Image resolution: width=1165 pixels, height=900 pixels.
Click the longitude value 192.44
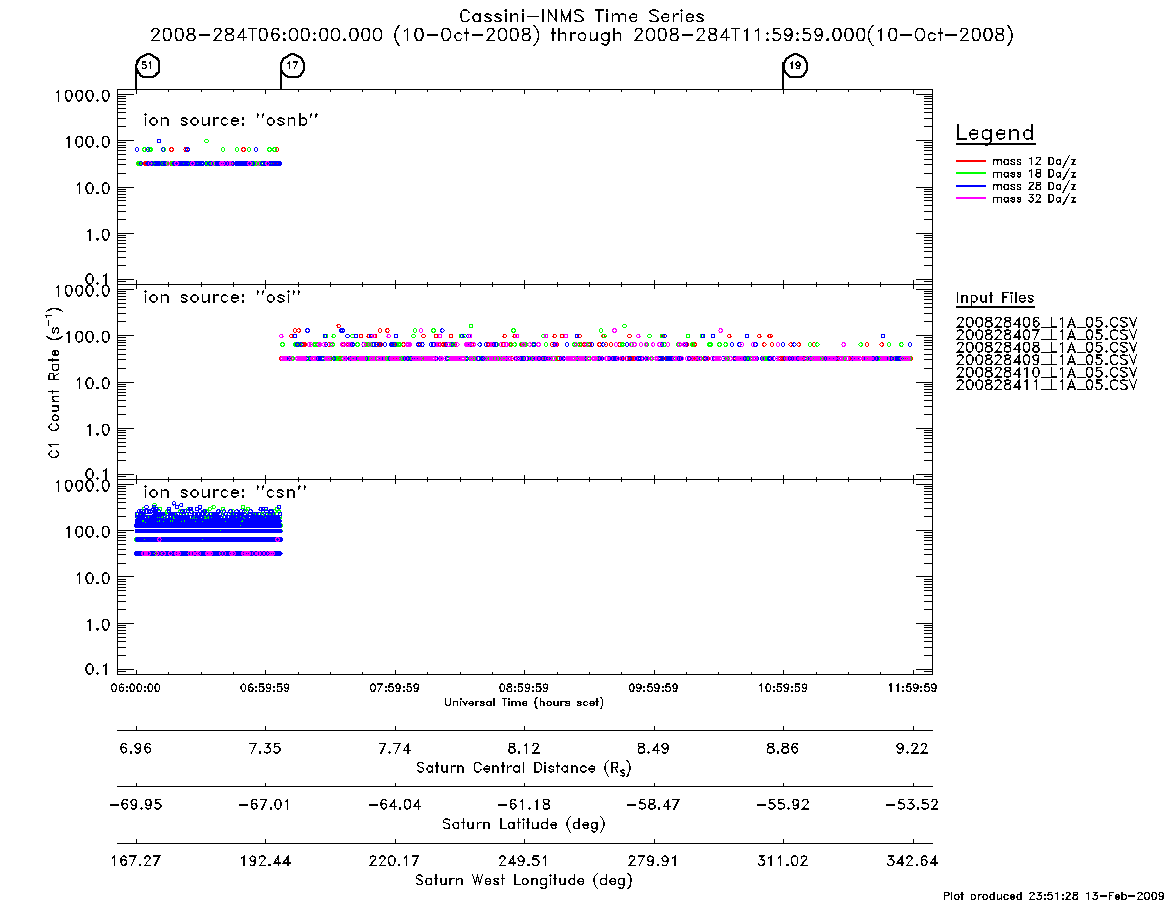pyautogui.click(x=265, y=861)
